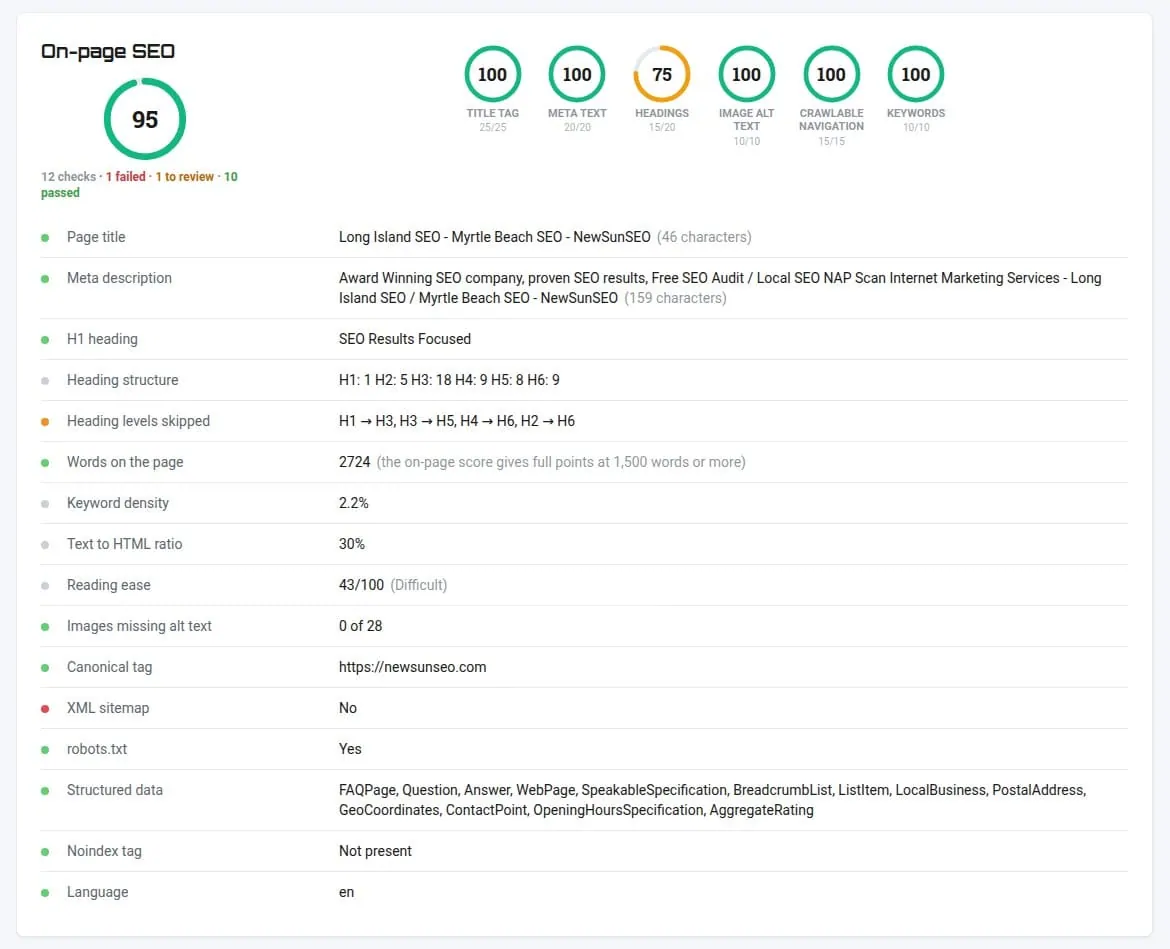This screenshot has height=949, width=1170.
Task: Click the robots.txt value 'Yes'
Action: (x=350, y=750)
